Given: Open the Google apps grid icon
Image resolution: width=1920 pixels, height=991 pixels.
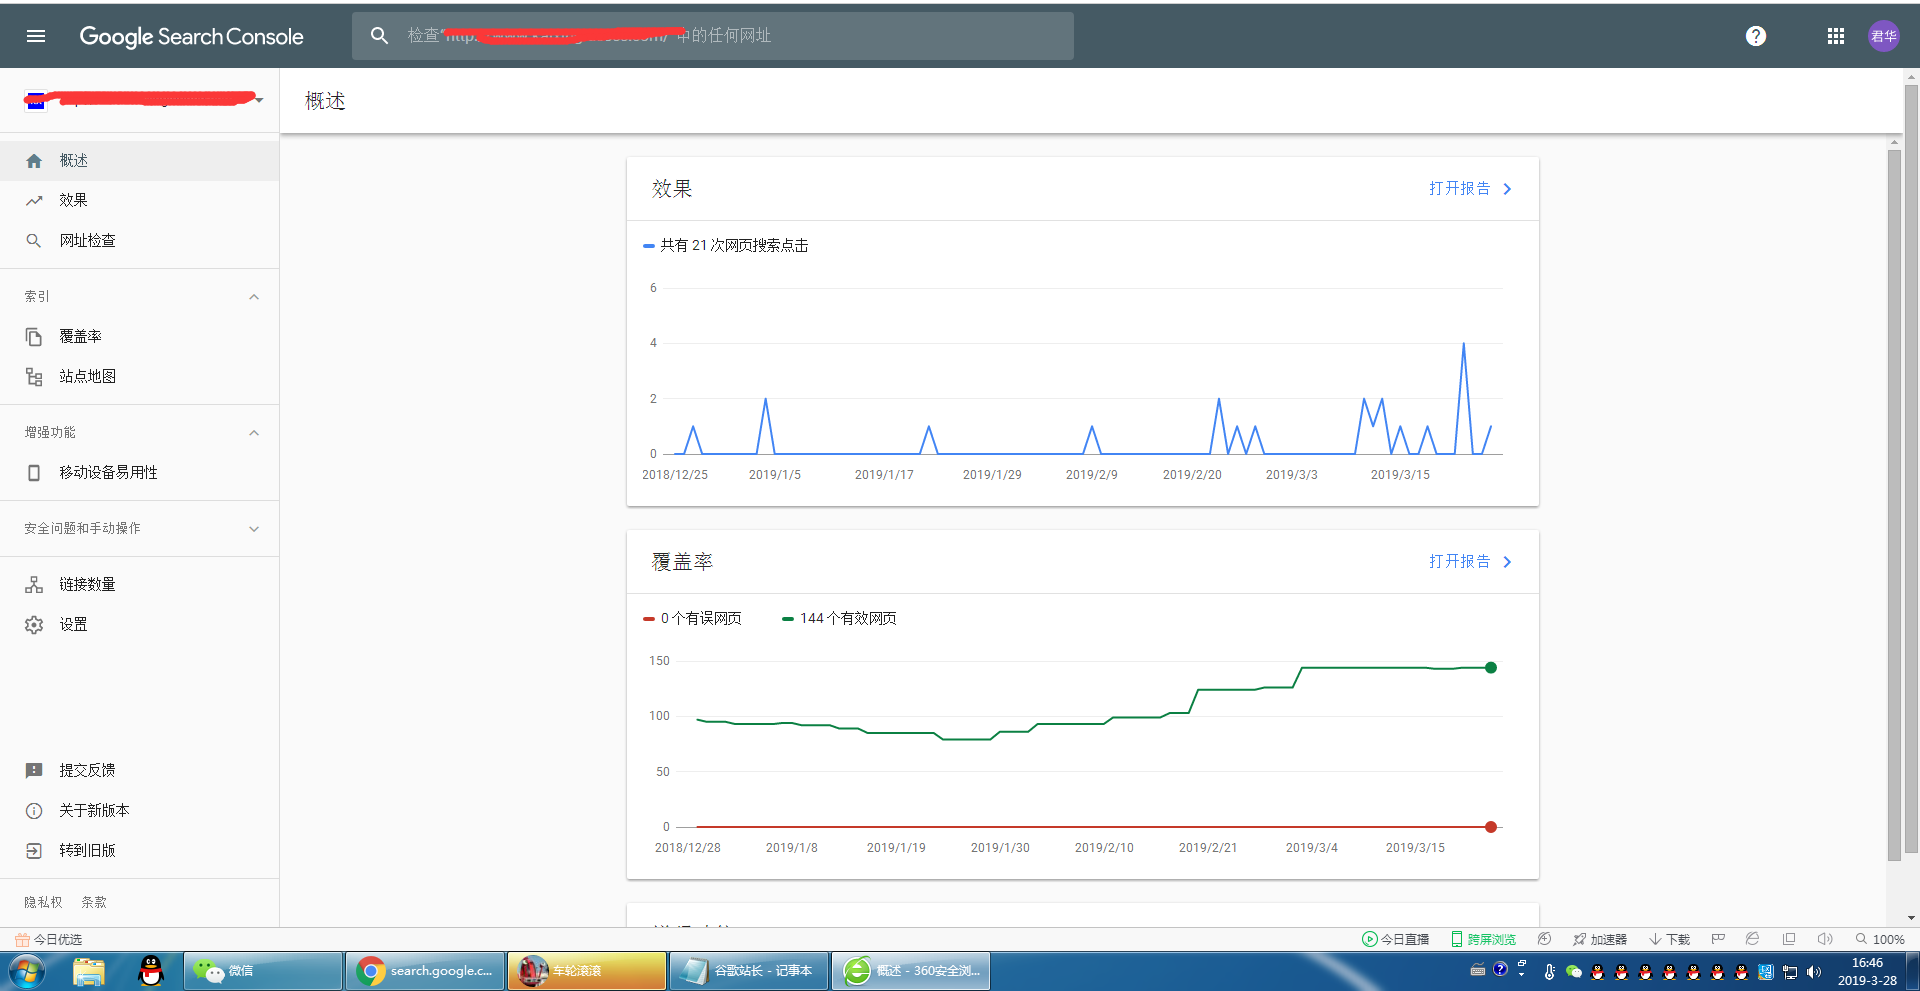Looking at the screenshot, I should 1835,36.
